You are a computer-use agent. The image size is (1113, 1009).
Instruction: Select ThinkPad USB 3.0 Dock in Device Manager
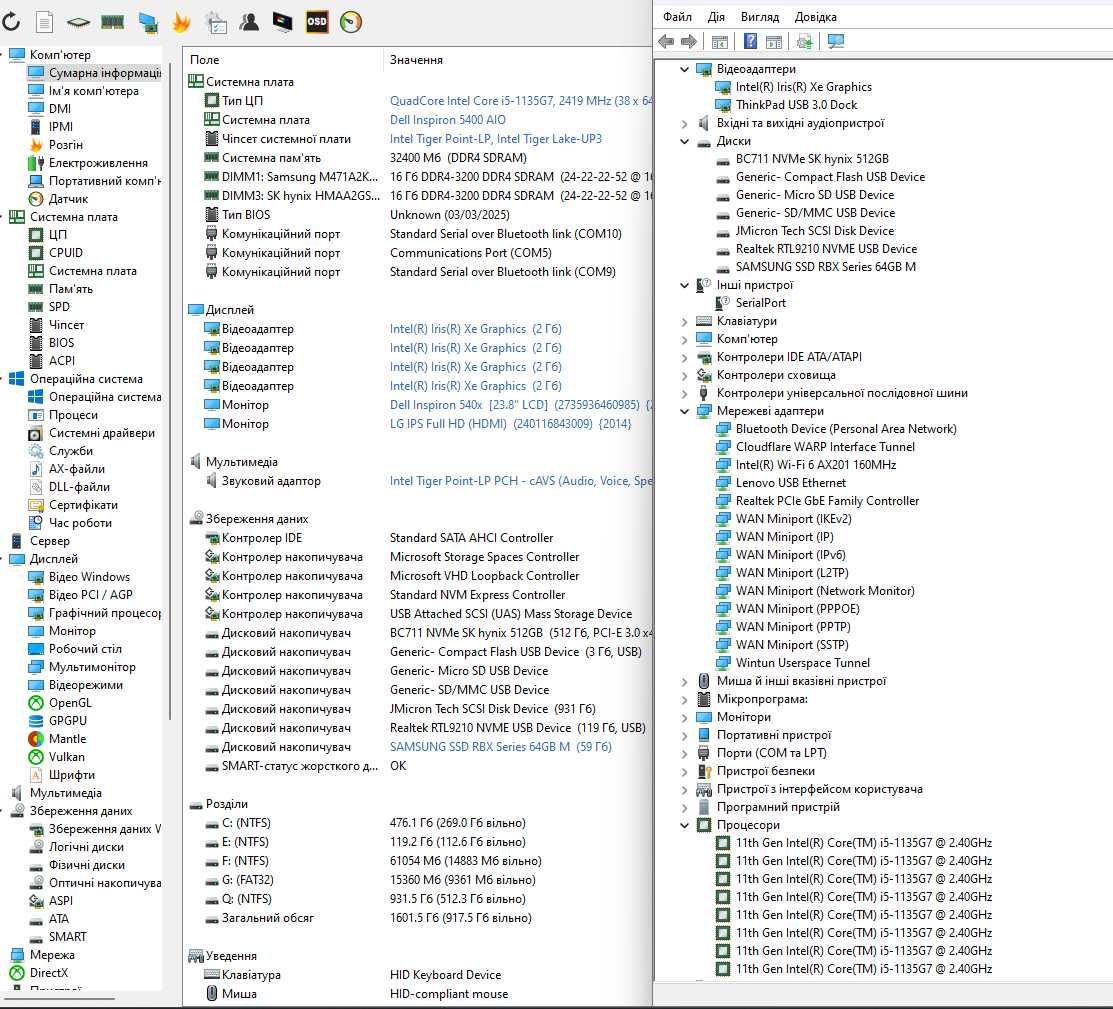(796, 105)
